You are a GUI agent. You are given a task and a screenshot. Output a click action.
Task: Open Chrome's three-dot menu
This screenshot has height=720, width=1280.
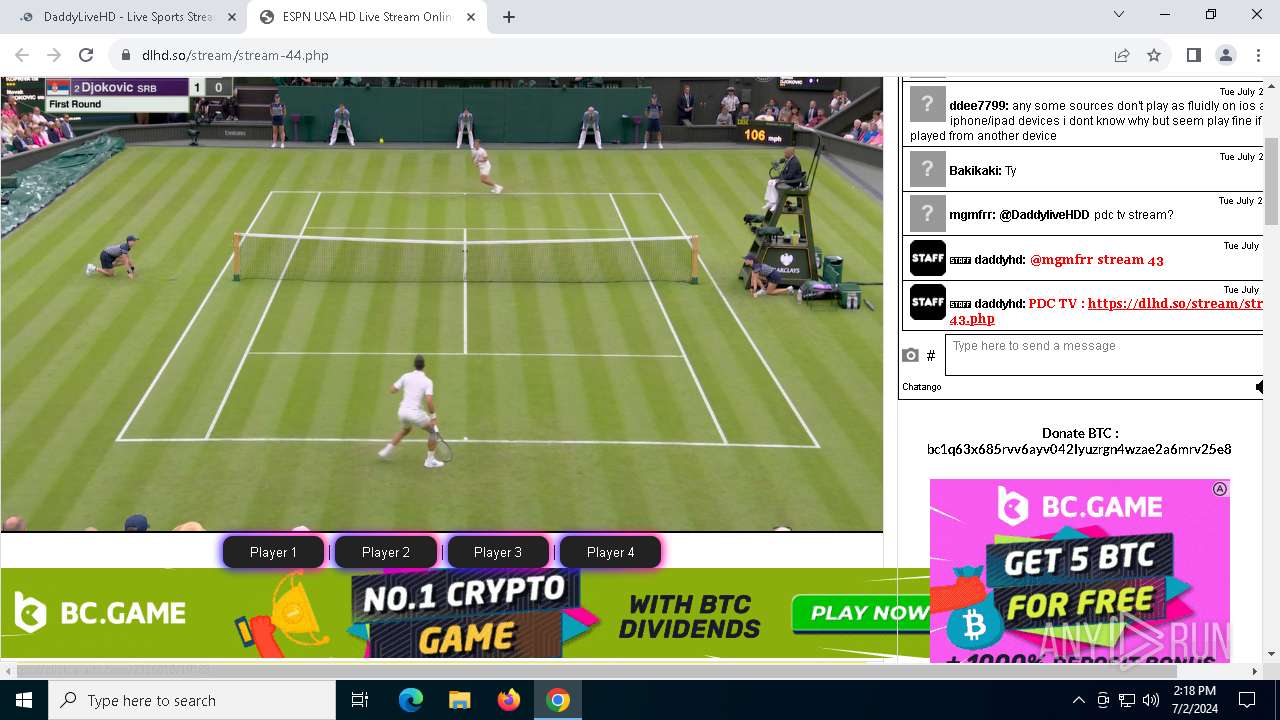click(1257, 55)
